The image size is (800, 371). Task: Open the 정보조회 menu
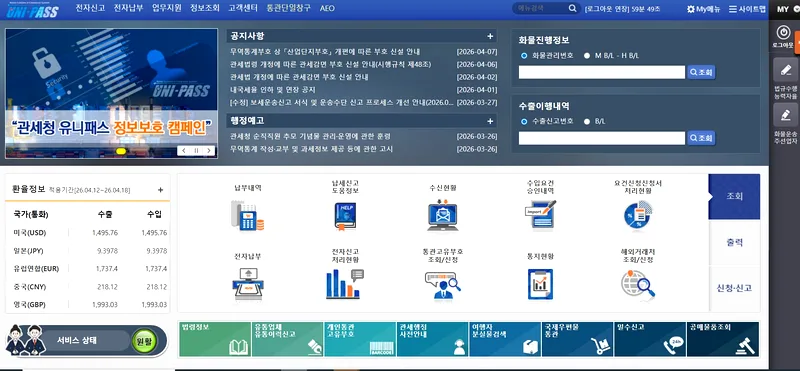(x=205, y=8)
